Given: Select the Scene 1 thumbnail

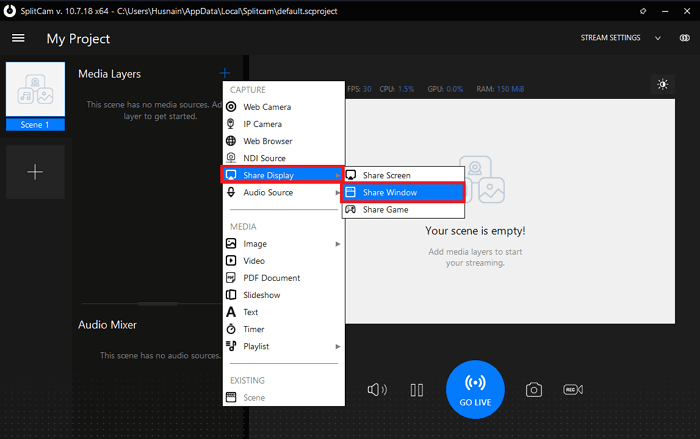Looking at the screenshot, I should pos(35,89).
